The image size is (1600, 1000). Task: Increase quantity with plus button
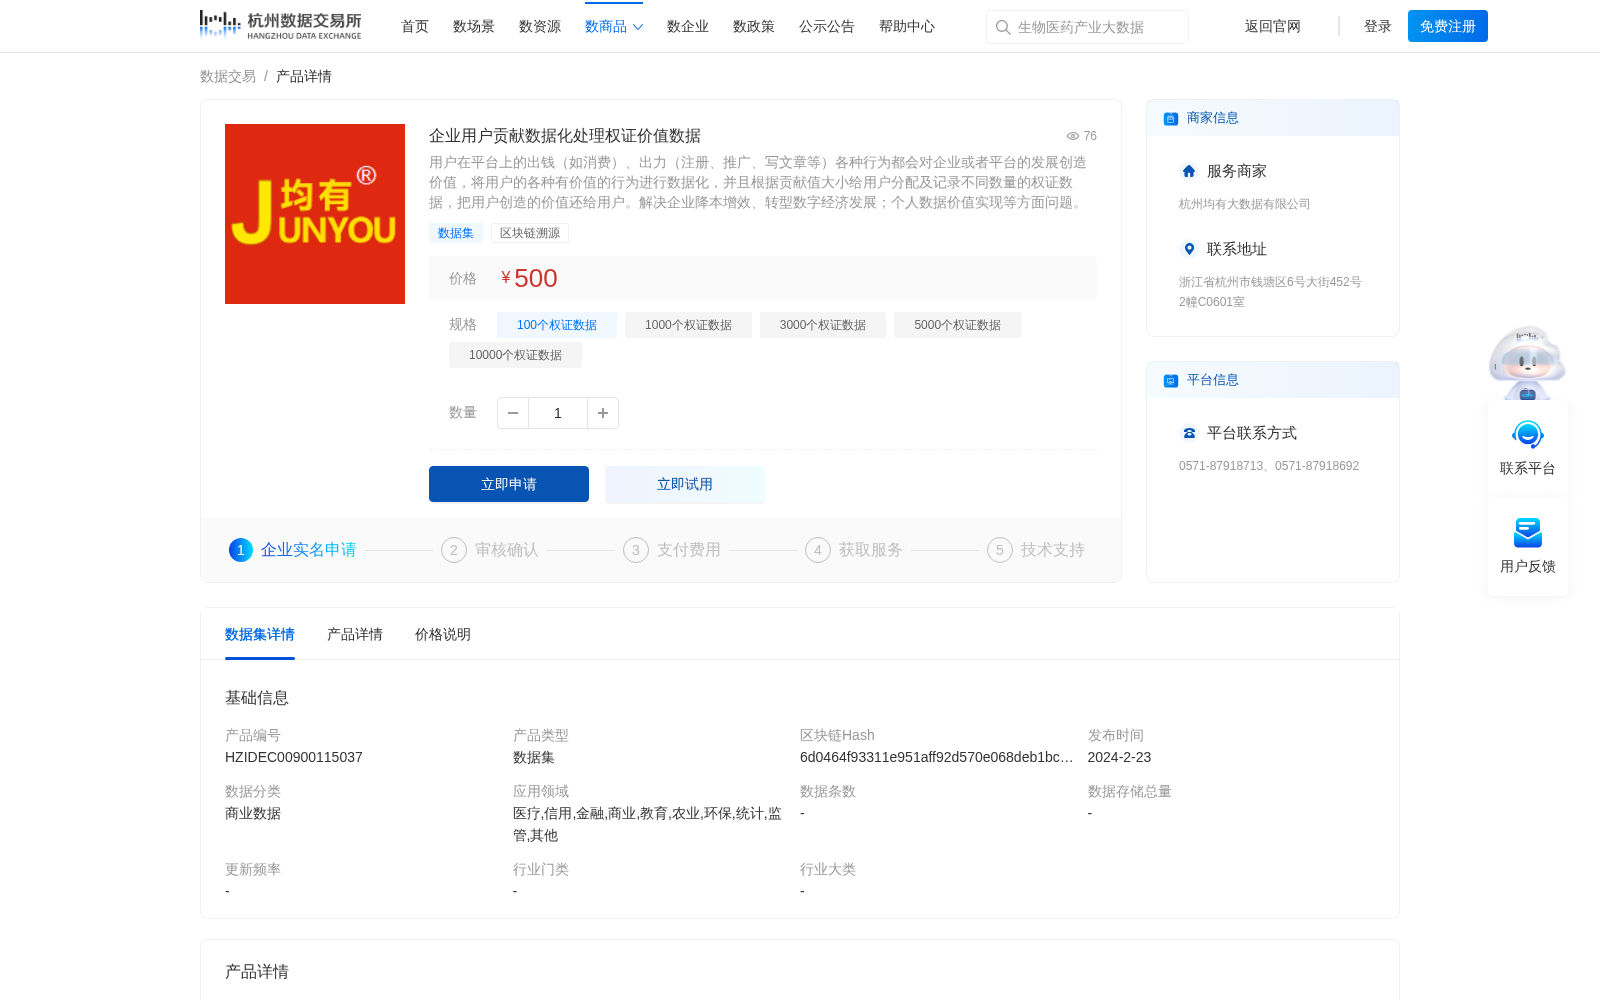[603, 413]
